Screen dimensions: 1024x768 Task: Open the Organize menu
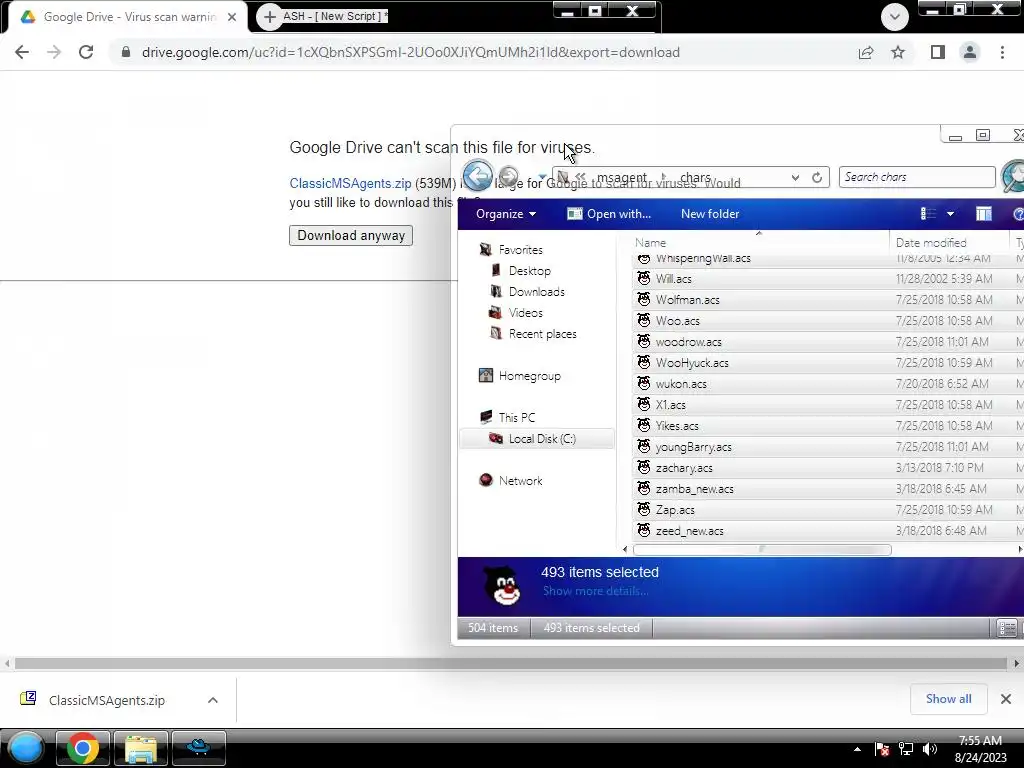click(x=506, y=214)
